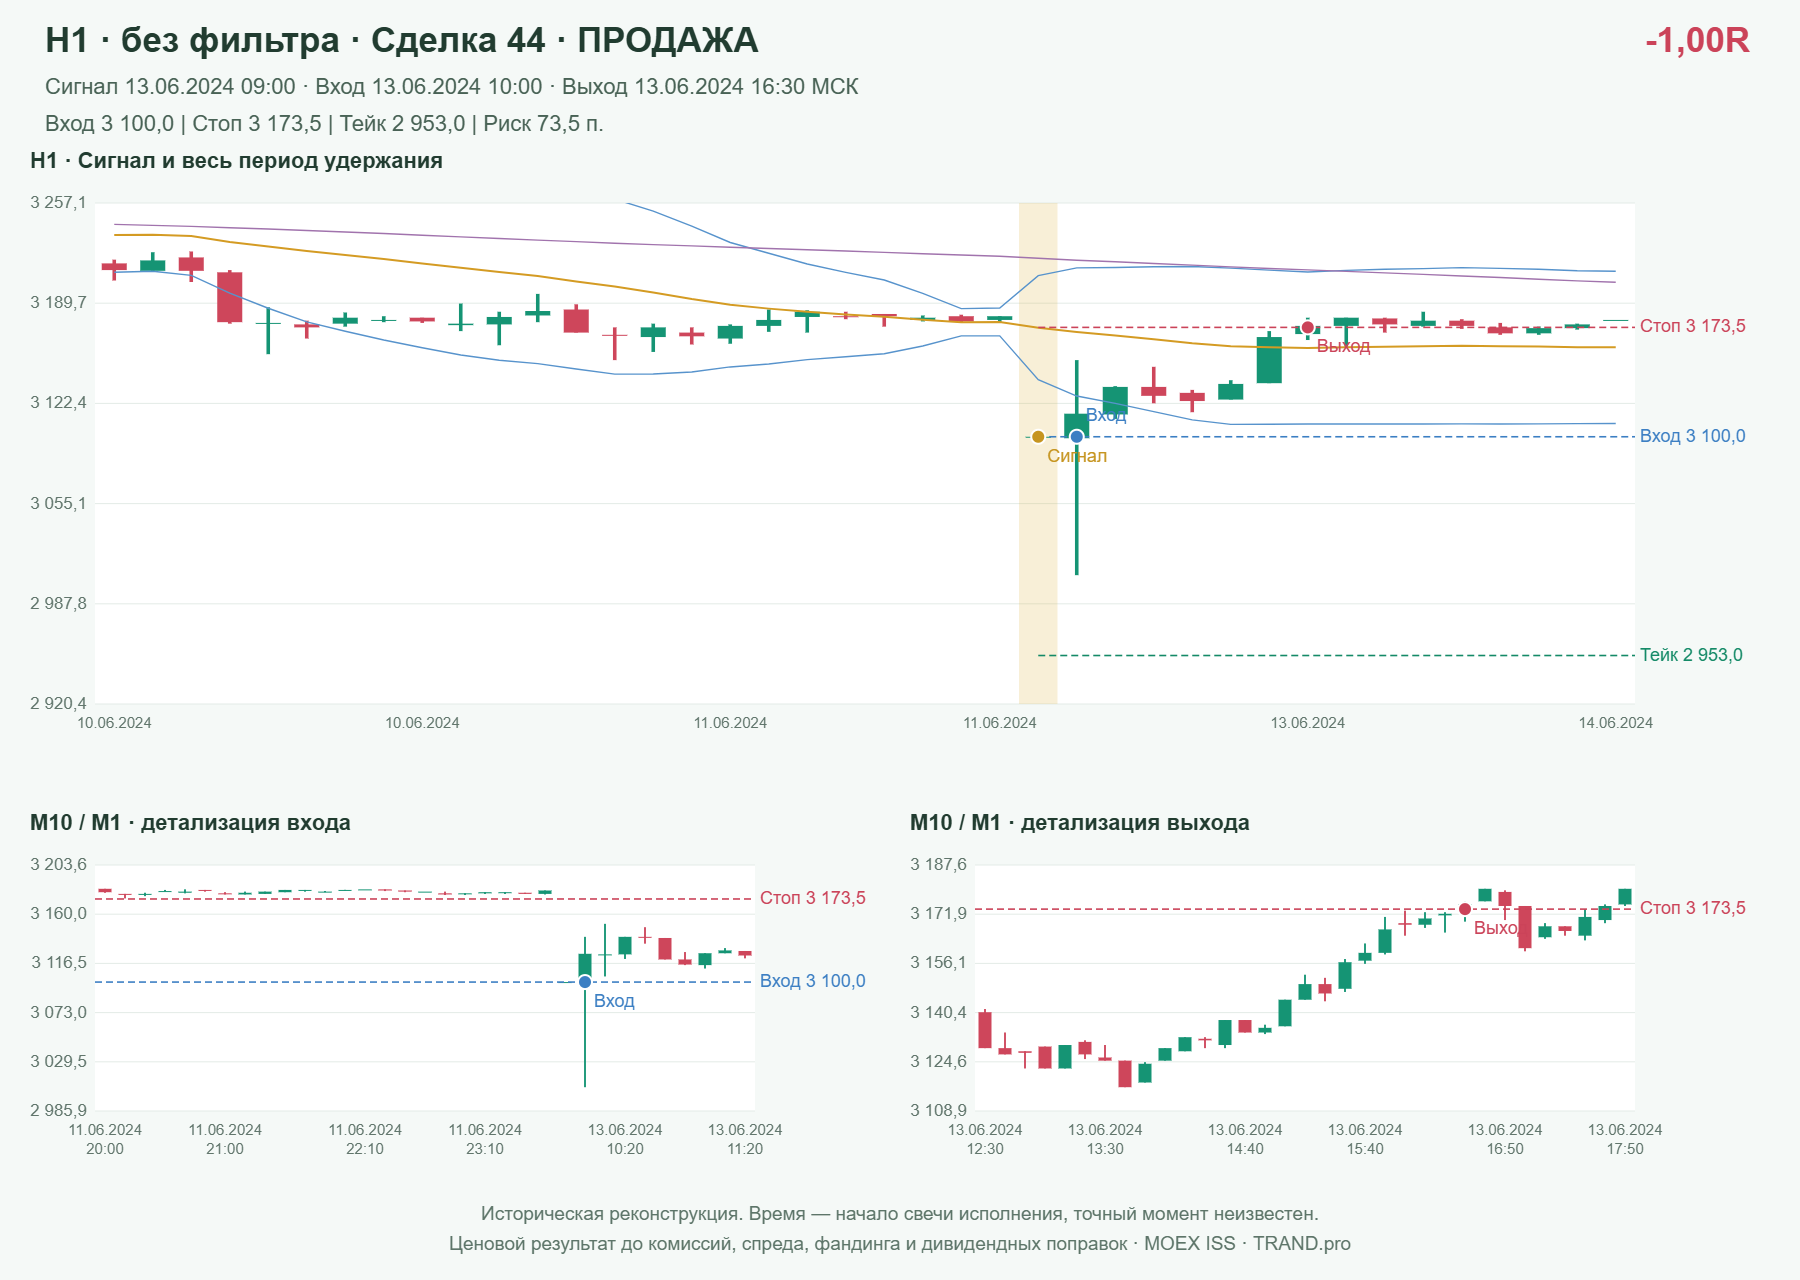Screen dimensions: 1800x1280
Task: Click the title 'H1 · без фильтра · Сделка 44 · ПРОДАЖА'
Action: (402, 40)
